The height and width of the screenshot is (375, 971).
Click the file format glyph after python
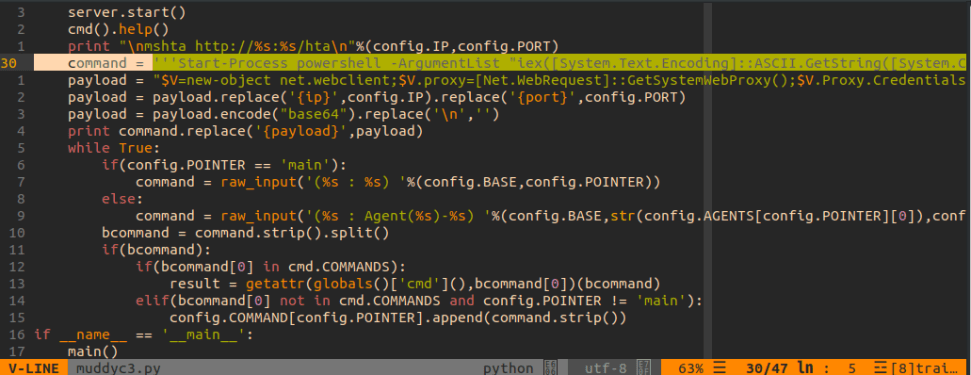click(x=550, y=368)
